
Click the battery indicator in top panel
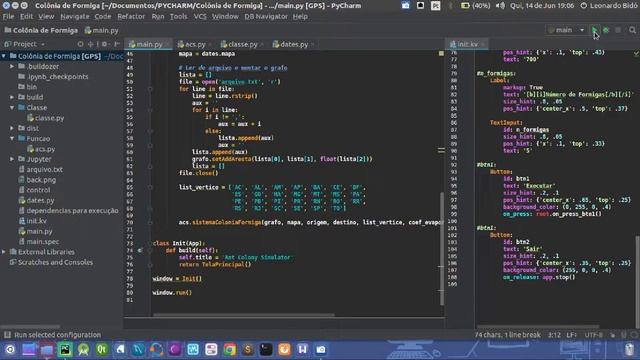pyautogui.click(x=475, y=6)
